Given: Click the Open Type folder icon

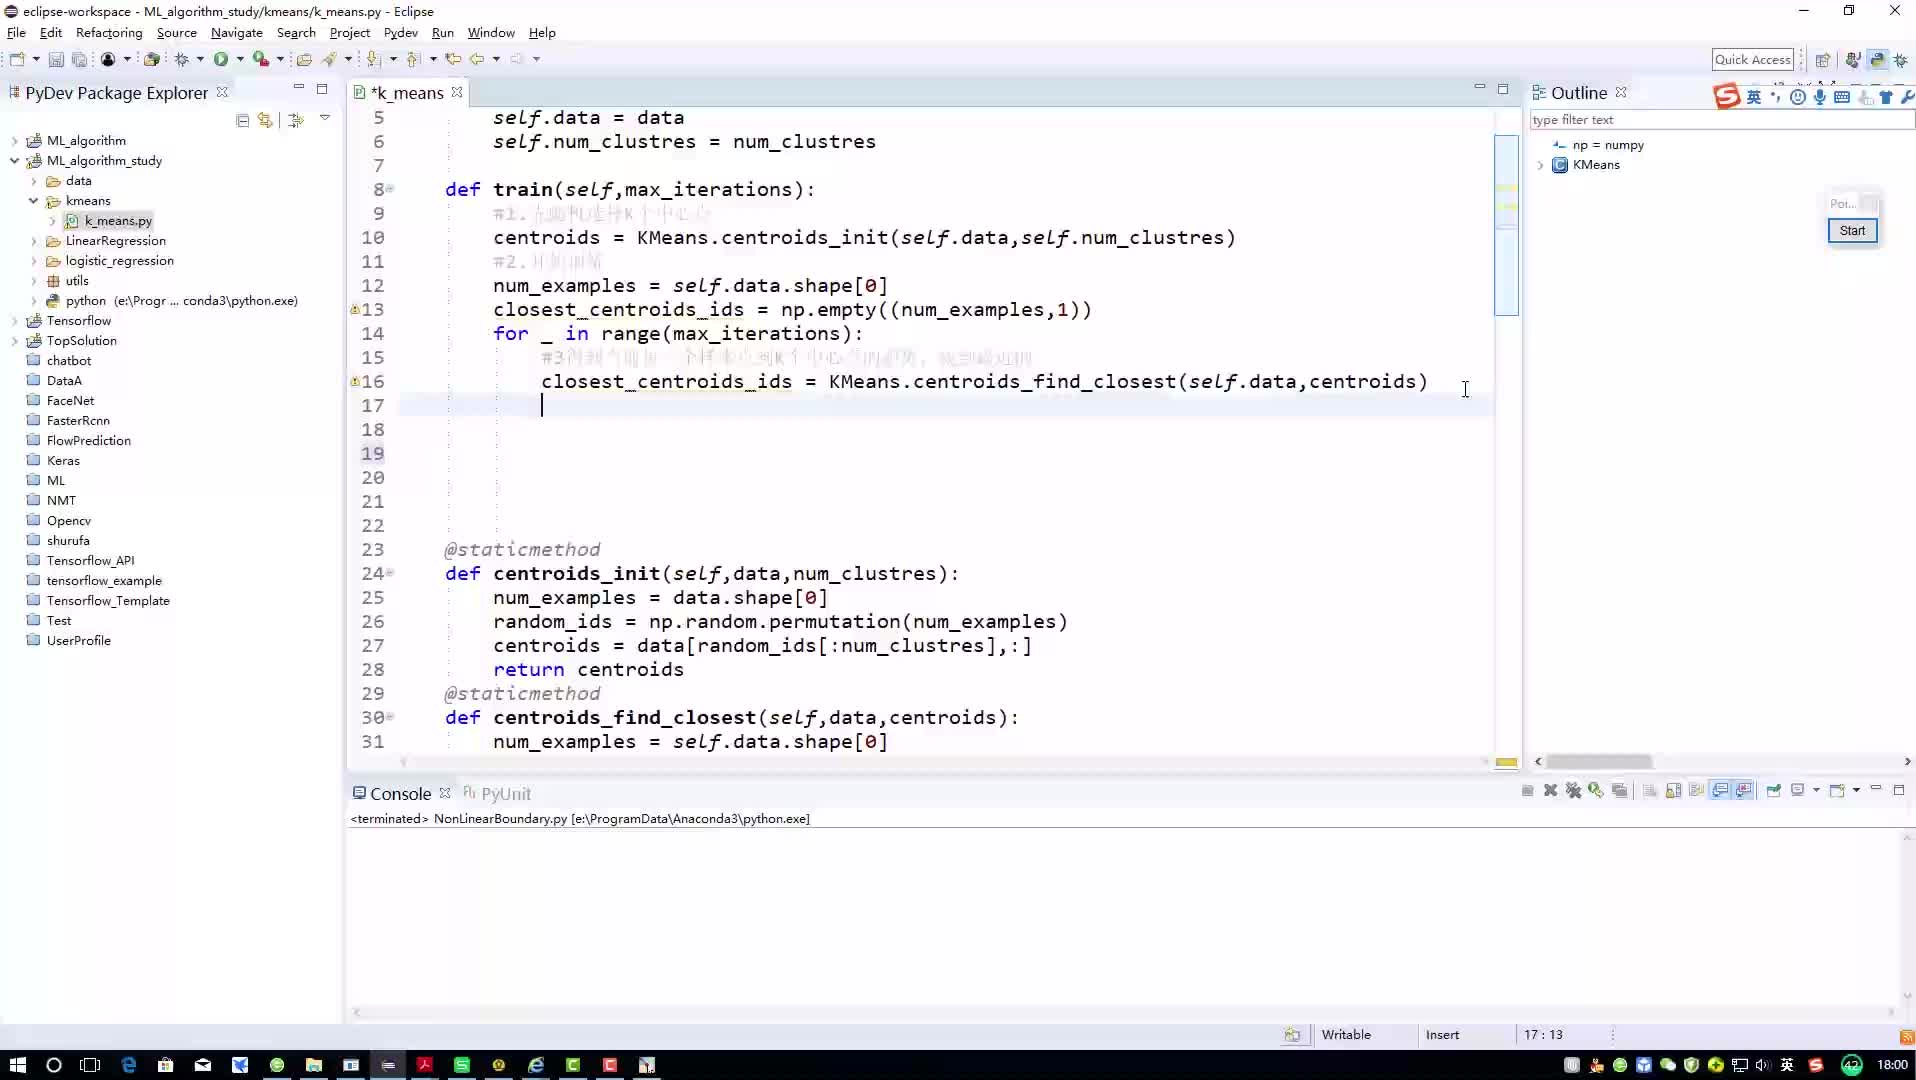Looking at the screenshot, I should pyautogui.click(x=304, y=59).
